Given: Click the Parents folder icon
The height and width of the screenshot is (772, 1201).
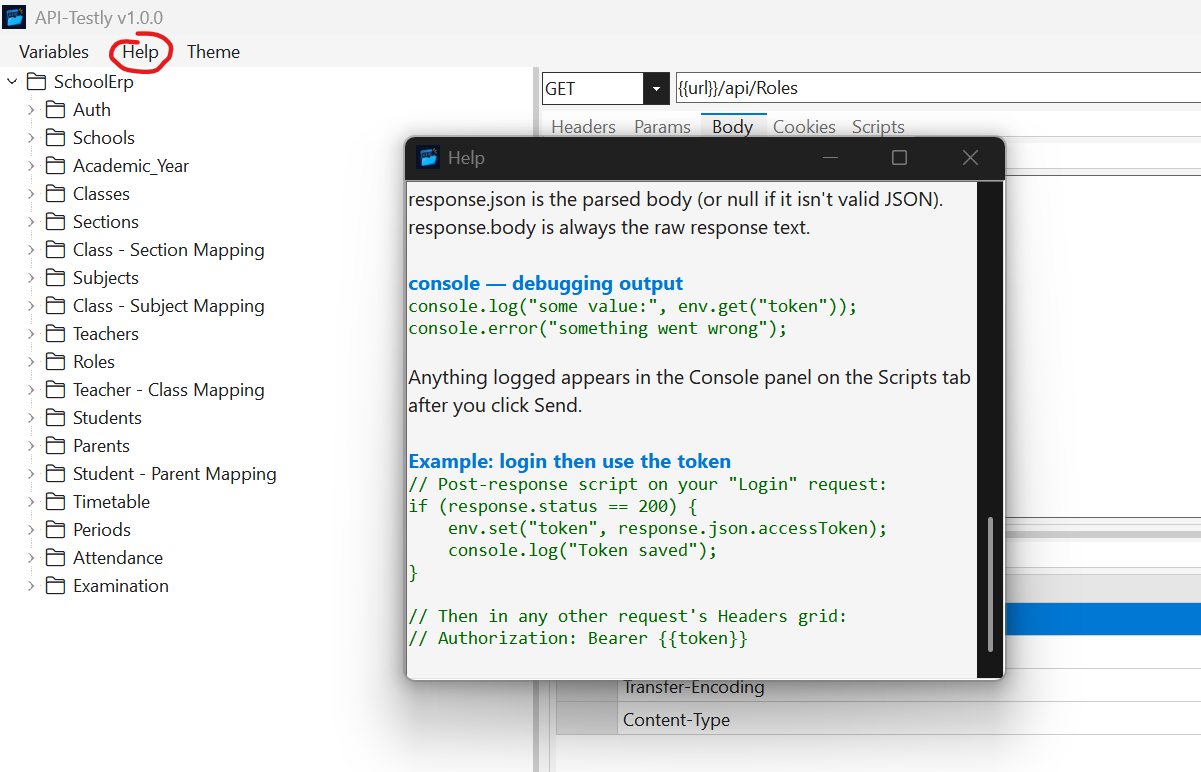Looking at the screenshot, I should click(x=56, y=445).
